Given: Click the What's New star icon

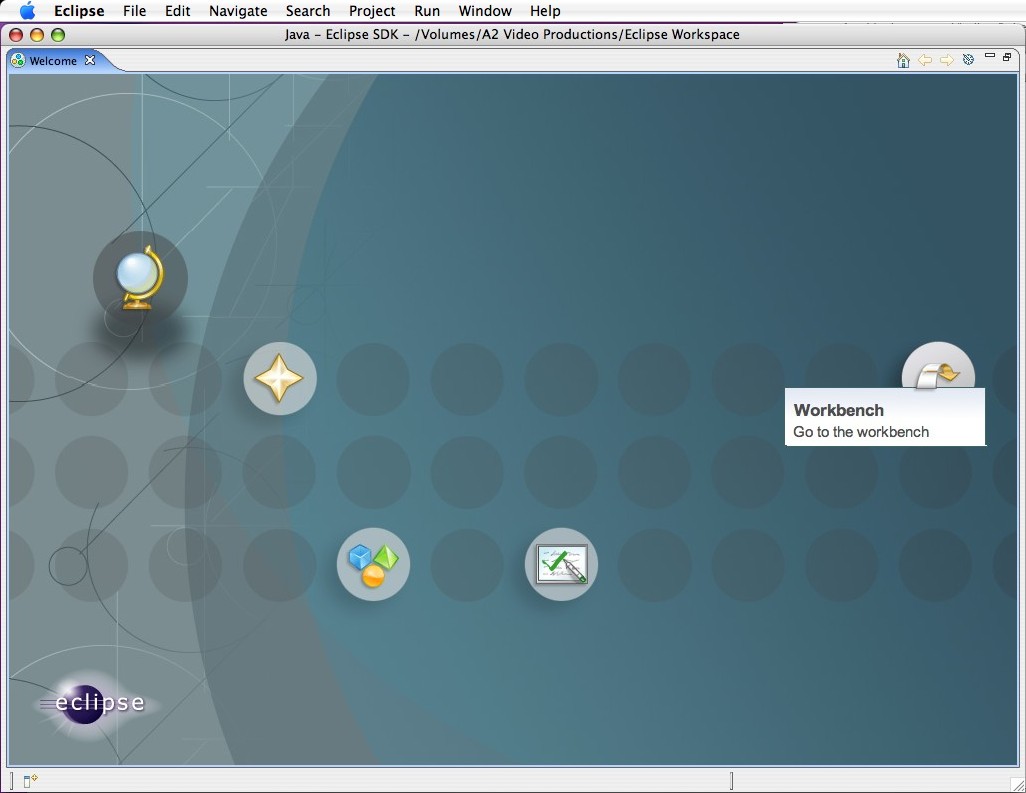Looking at the screenshot, I should click(x=280, y=379).
